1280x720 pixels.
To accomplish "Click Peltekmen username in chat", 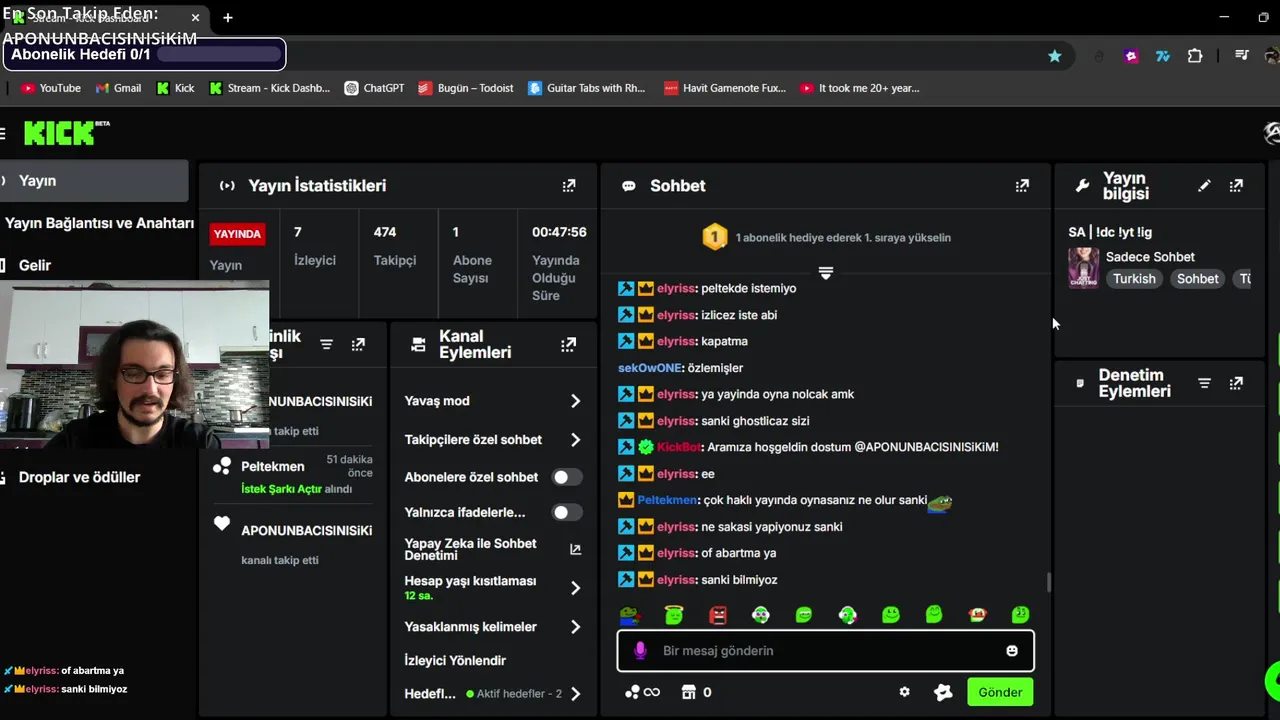I will tap(667, 500).
